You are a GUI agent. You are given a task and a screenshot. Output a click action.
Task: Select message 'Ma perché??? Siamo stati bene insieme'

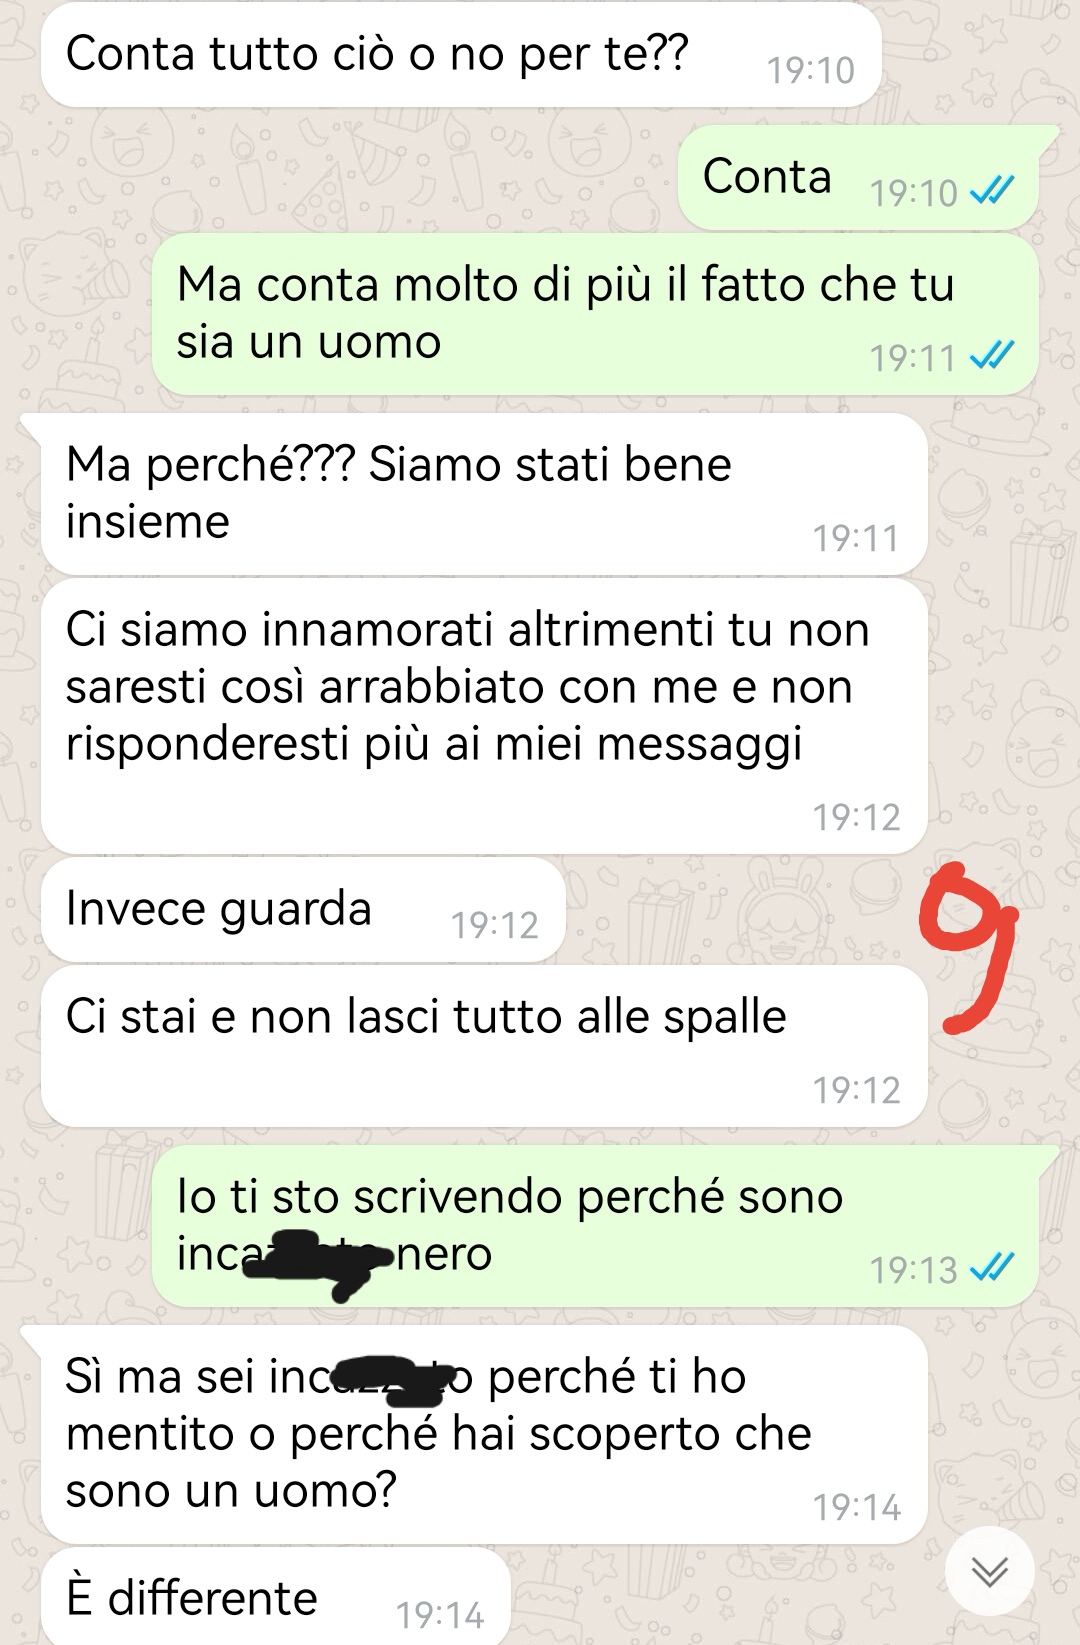pos(484,494)
